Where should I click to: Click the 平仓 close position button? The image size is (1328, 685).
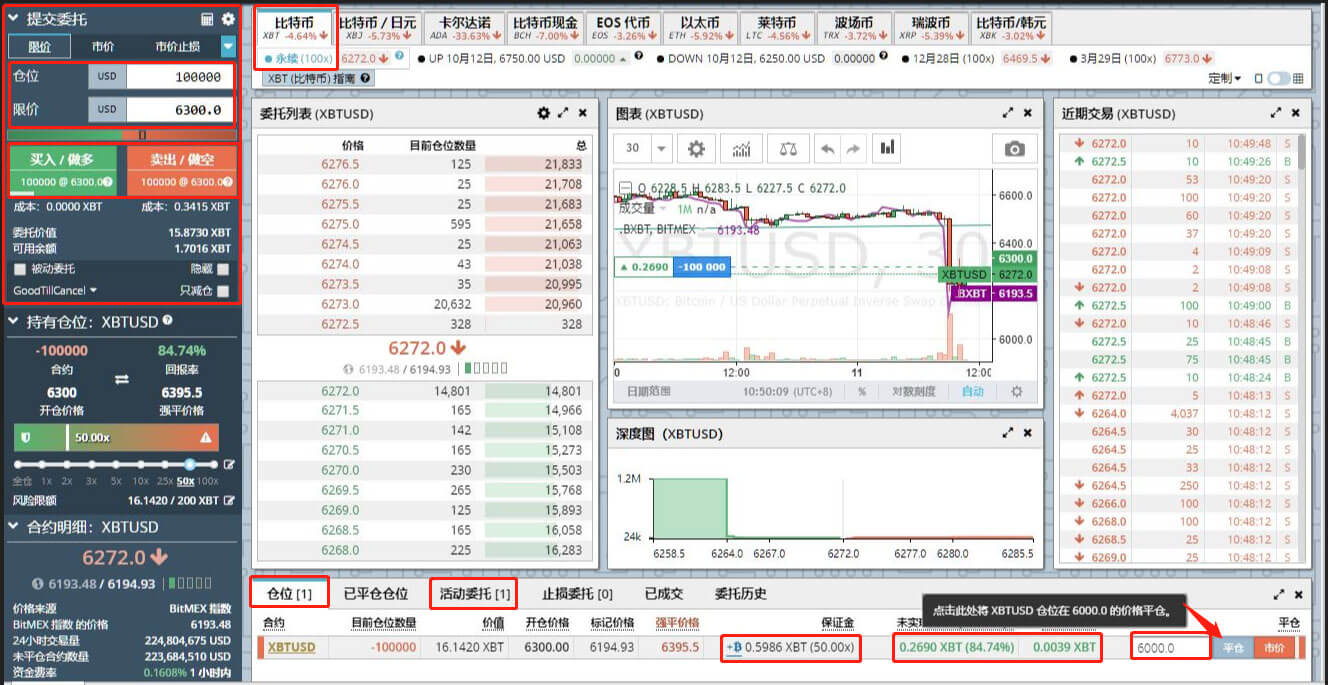pyautogui.click(x=1233, y=648)
